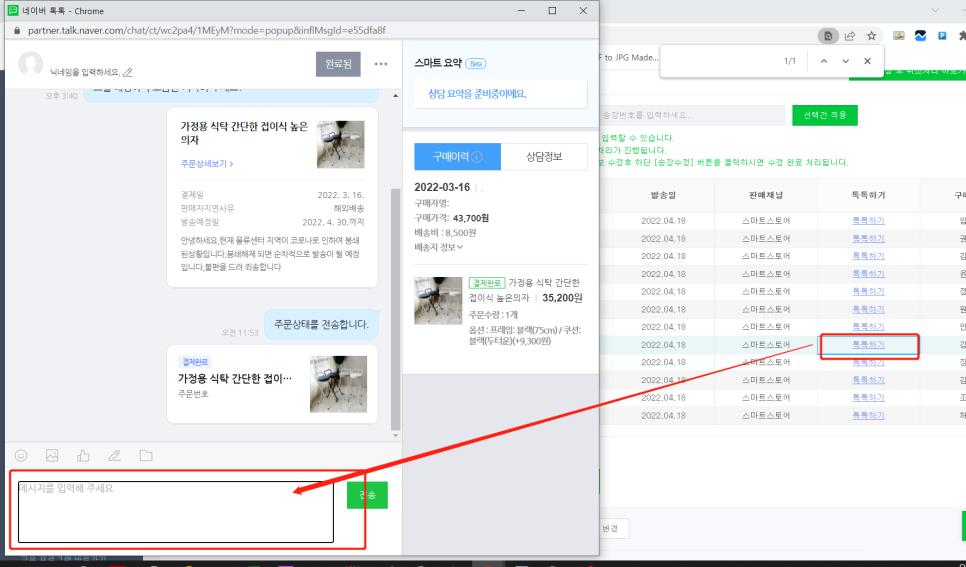This screenshot has height=567, width=966.
Task: Click the partner.talk.naver.com URL bar
Action: coord(206,30)
